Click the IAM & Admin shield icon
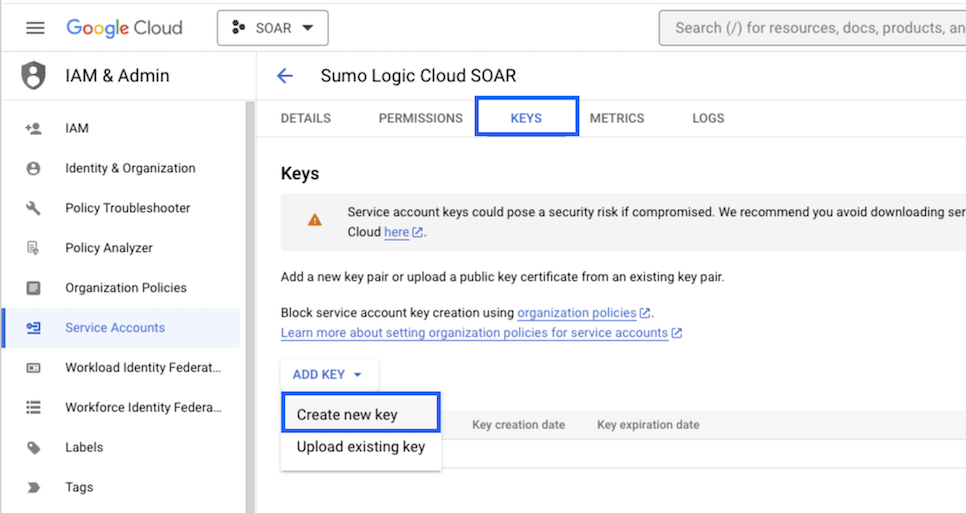The height and width of the screenshot is (513, 966). tap(34, 76)
